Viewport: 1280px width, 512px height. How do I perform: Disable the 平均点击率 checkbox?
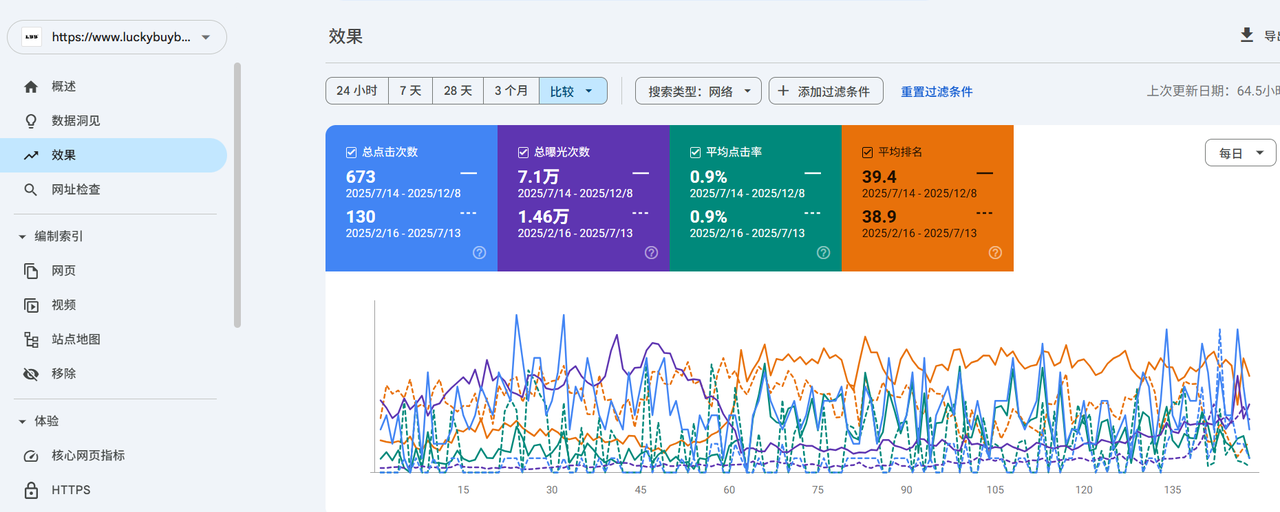695,152
